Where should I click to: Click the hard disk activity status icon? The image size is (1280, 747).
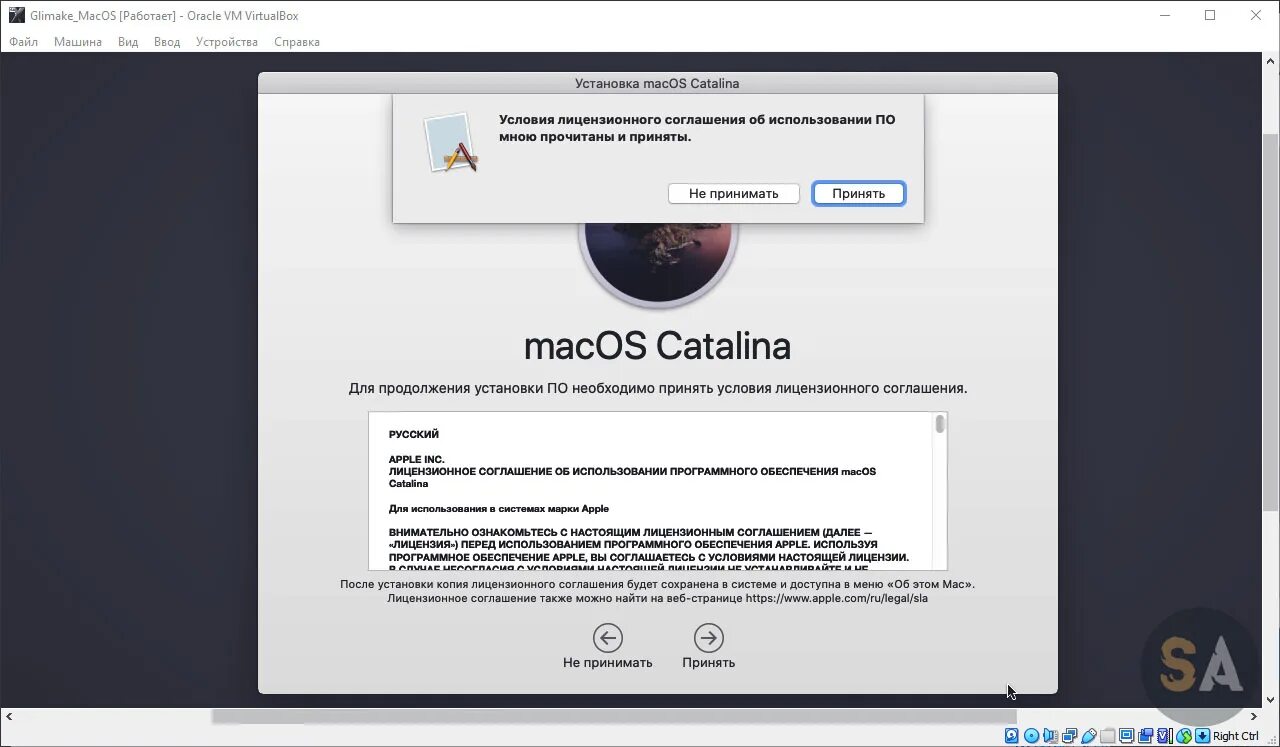point(1011,736)
